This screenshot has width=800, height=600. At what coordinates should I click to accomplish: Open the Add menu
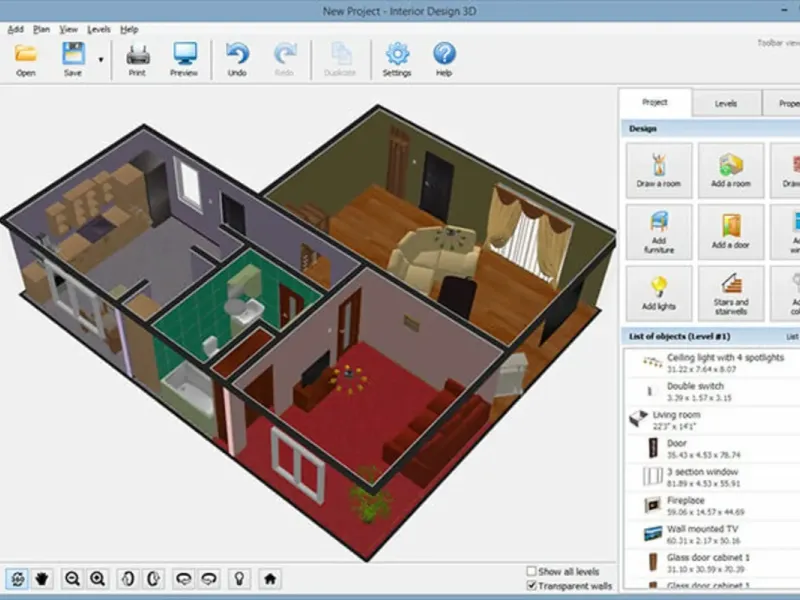pos(16,30)
